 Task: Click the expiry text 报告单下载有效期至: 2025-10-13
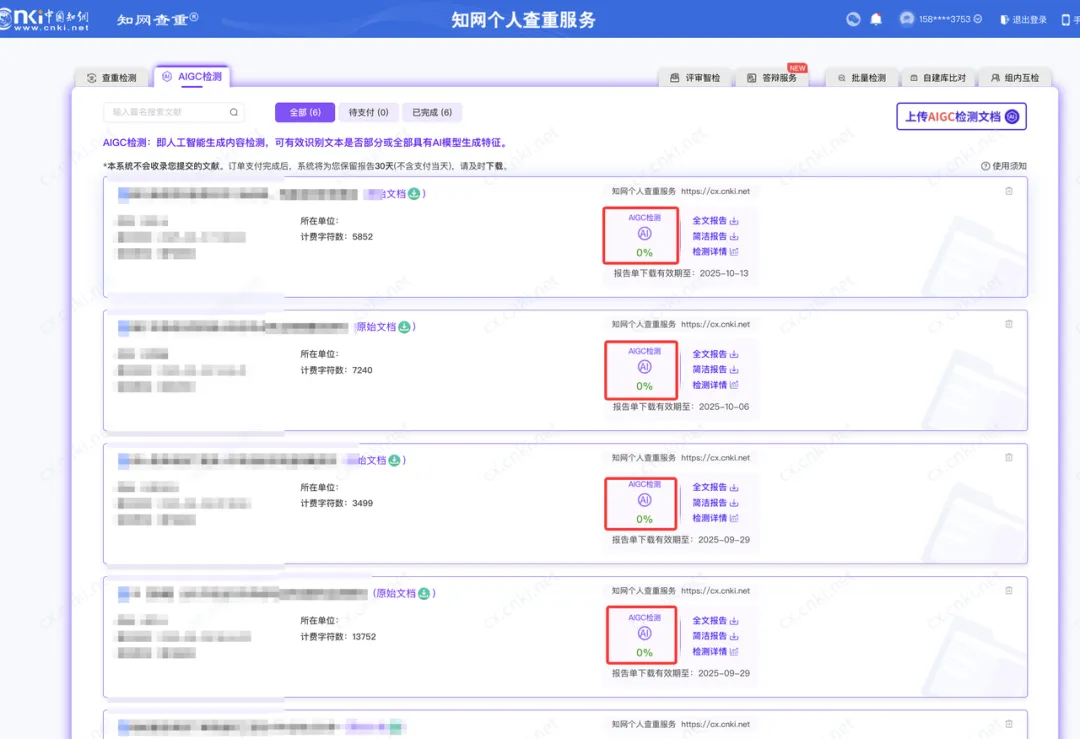(681, 273)
